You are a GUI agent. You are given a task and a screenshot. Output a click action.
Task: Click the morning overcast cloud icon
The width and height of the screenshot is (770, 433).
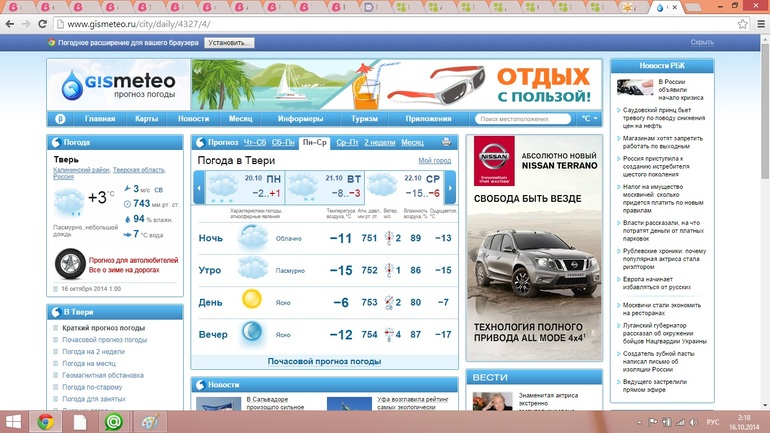253,269
